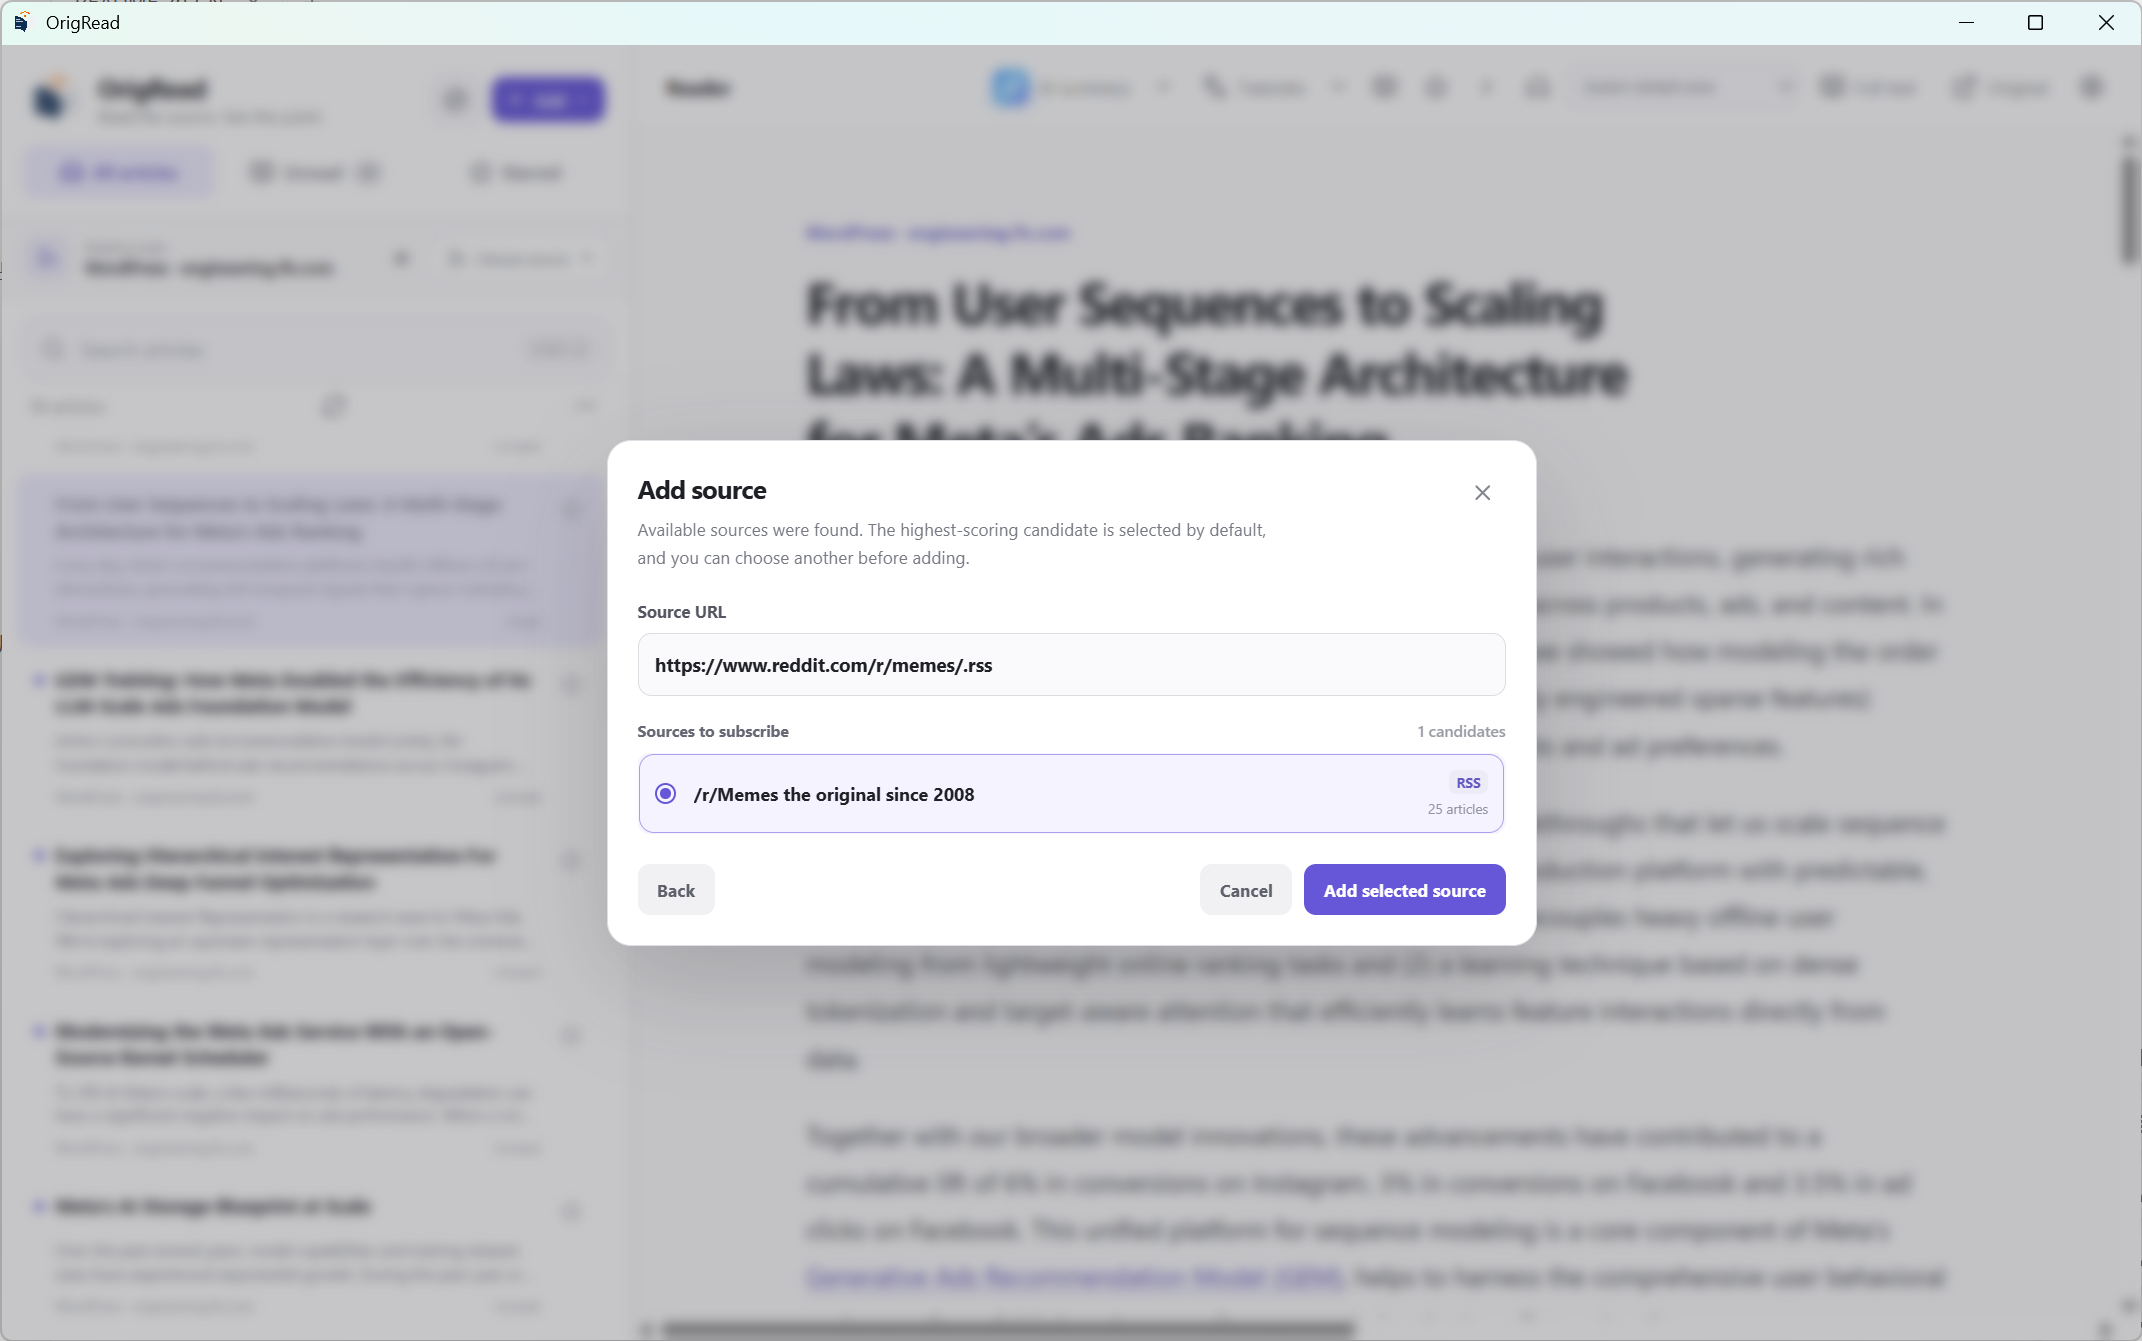
Task: Click the Source URL input field
Action: [x=1071, y=665]
